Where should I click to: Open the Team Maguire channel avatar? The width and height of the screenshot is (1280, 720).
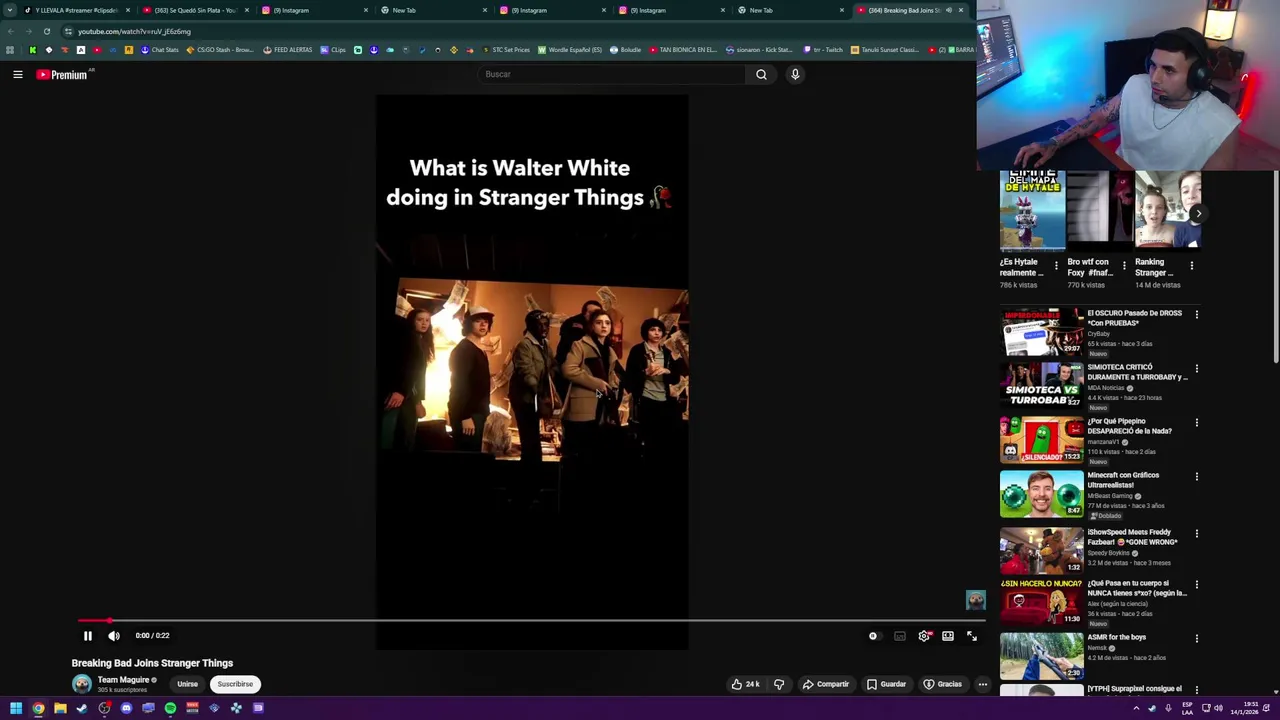coord(82,684)
